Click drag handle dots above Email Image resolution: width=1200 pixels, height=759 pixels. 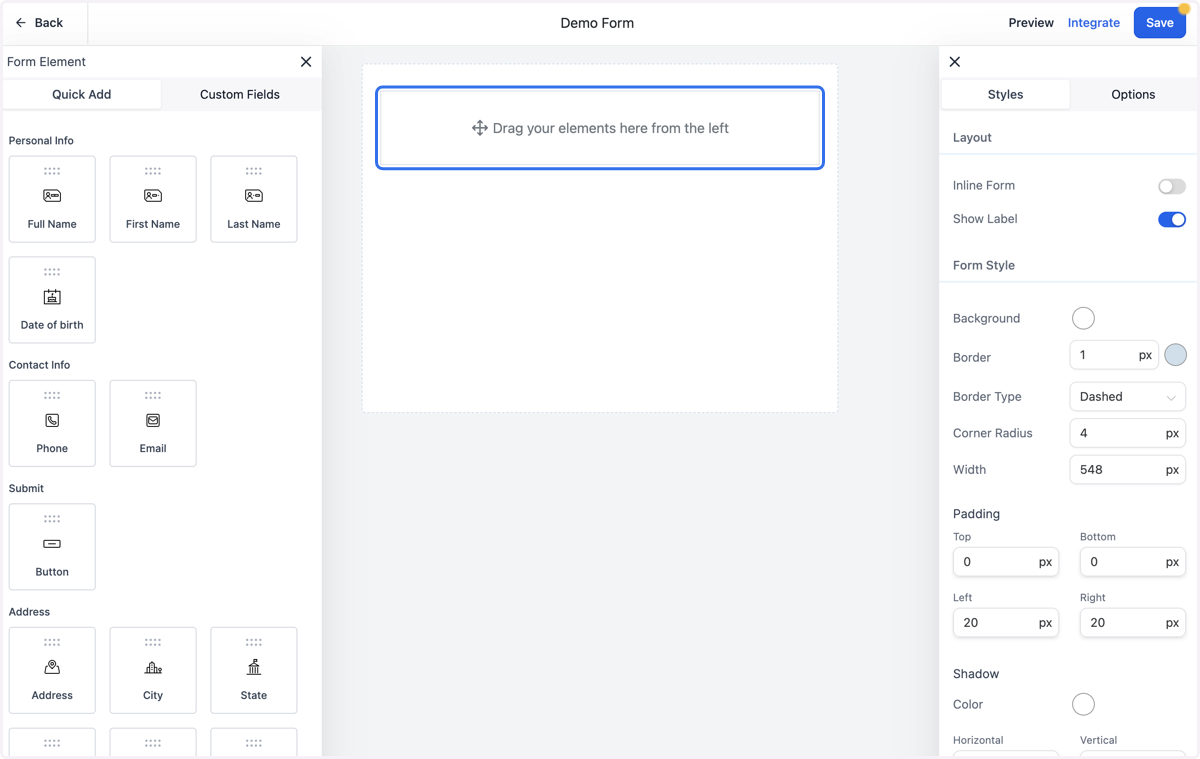(x=153, y=395)
